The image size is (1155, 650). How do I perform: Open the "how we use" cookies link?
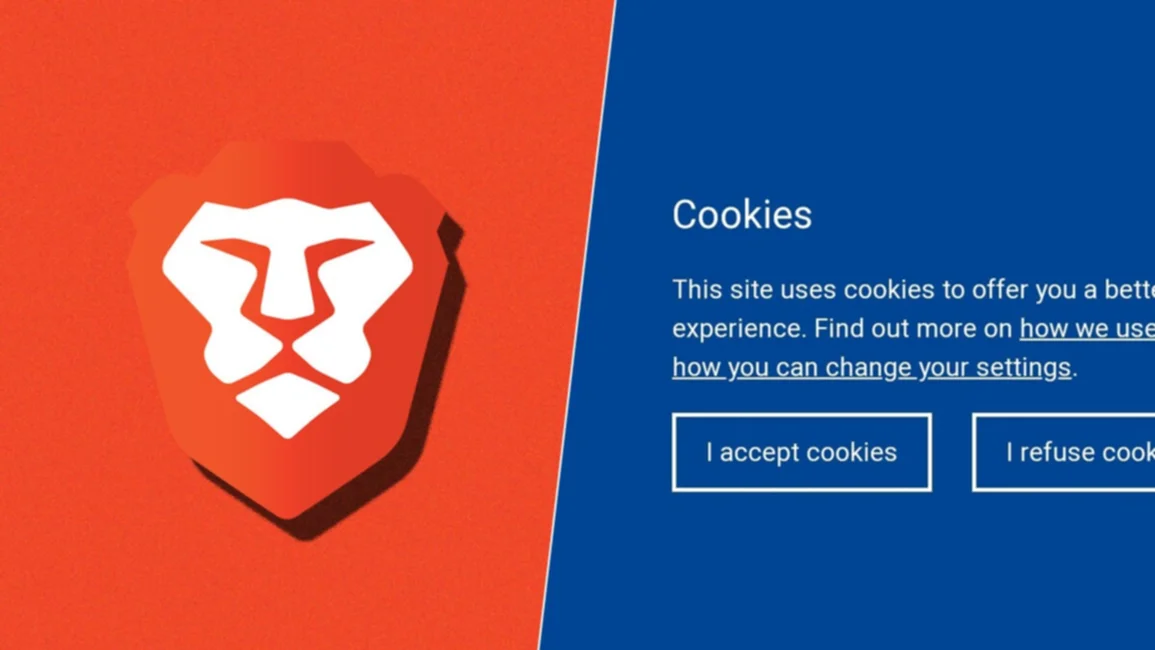[1087, 329]
